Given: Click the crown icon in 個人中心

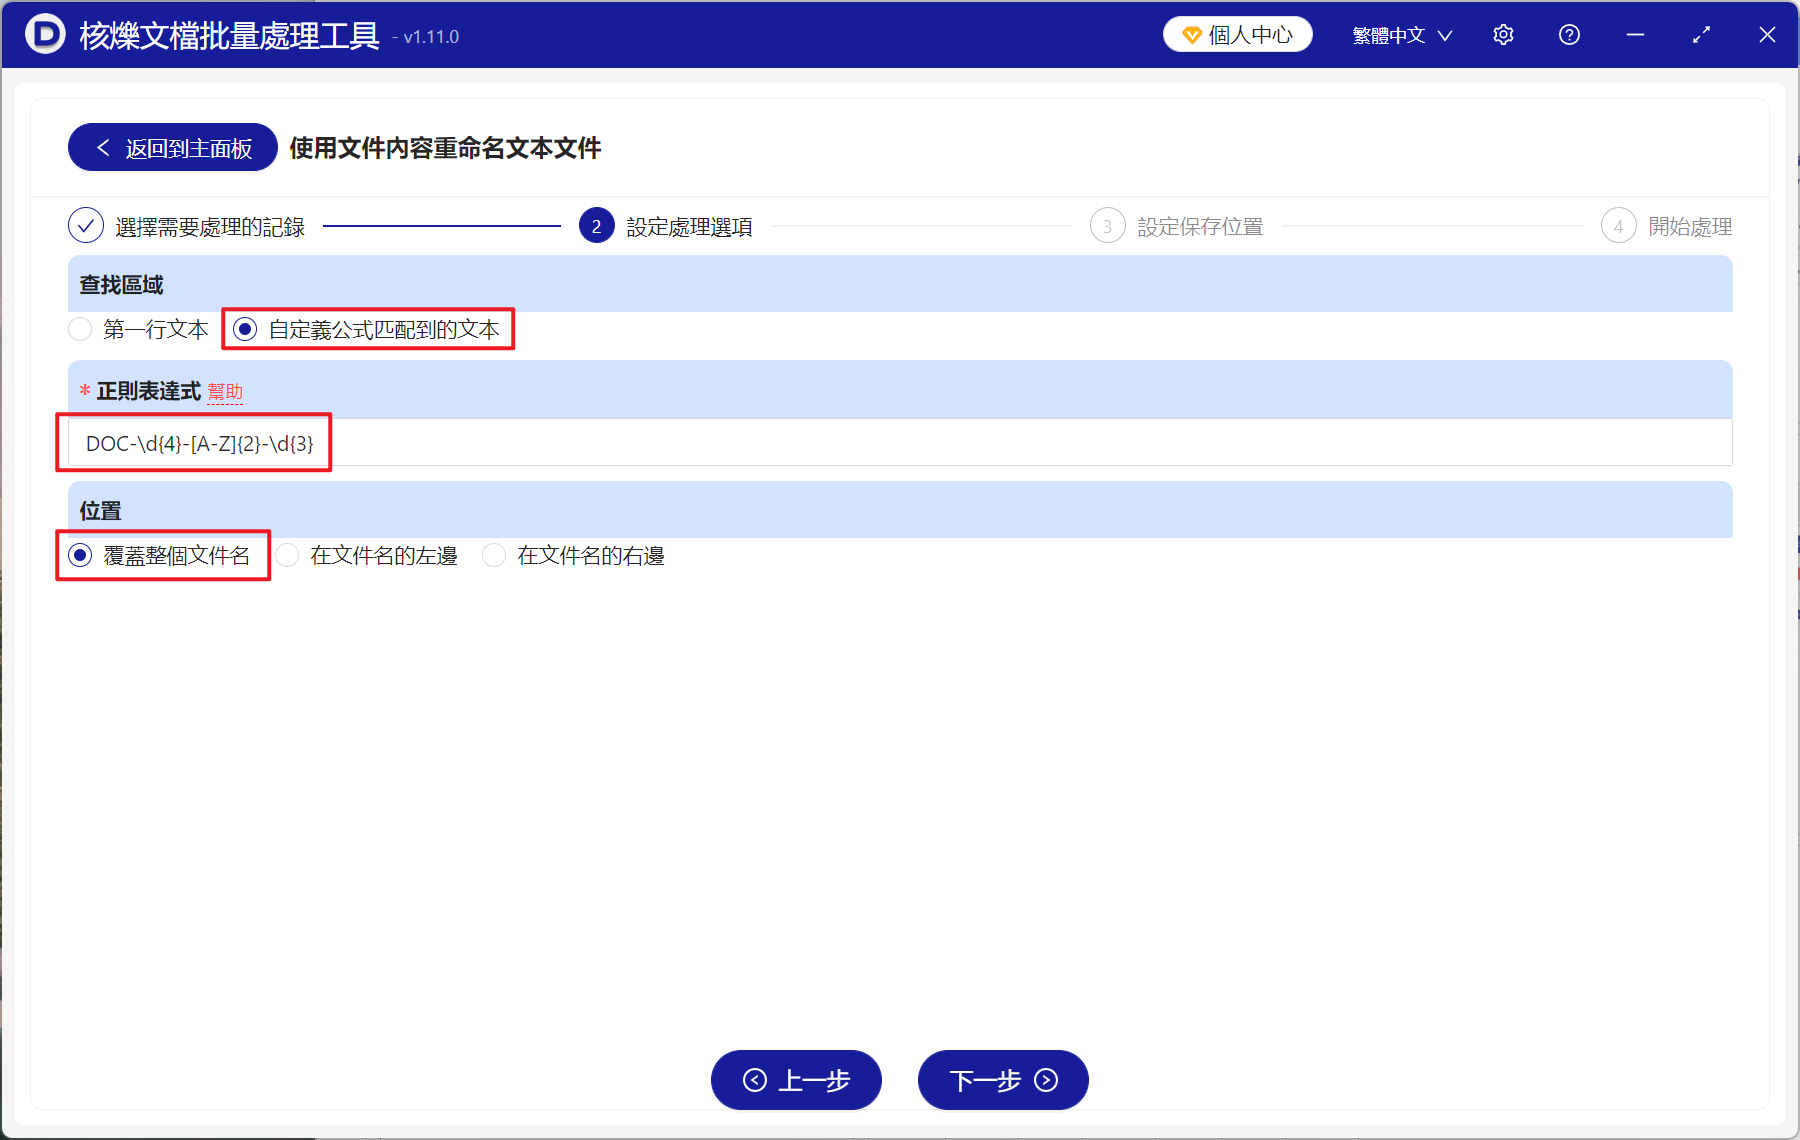Looking at the screenshot, I should tap(1190, 33).
